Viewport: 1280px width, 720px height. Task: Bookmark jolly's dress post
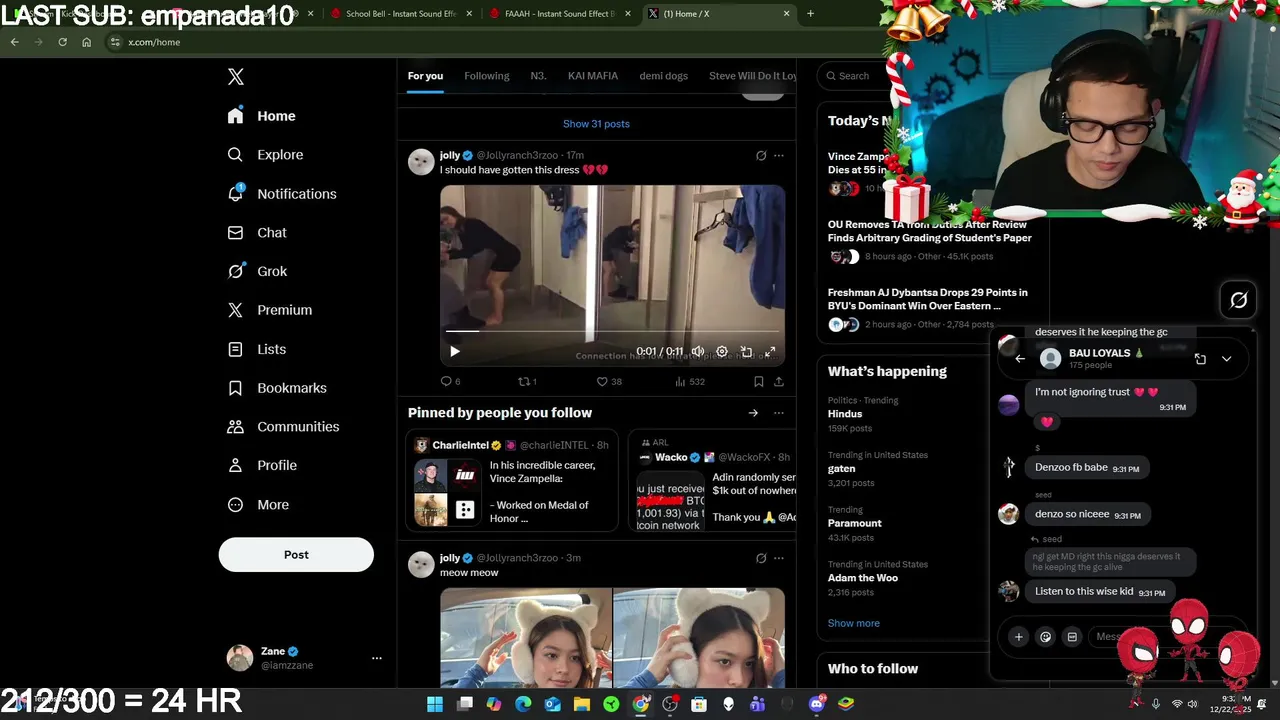click(x=758, y=381)
